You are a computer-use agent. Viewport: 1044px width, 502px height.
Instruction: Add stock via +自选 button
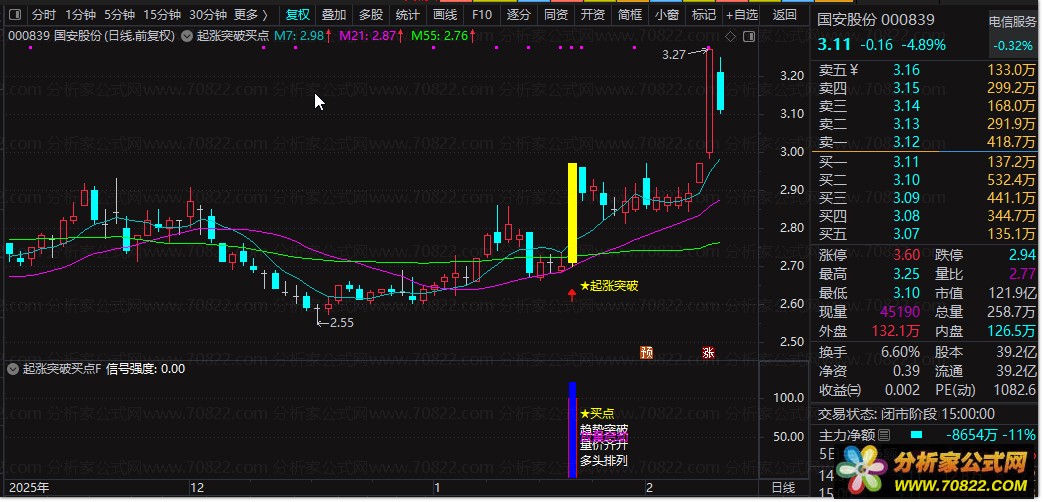pyautogui.click(x=742, y=14)
